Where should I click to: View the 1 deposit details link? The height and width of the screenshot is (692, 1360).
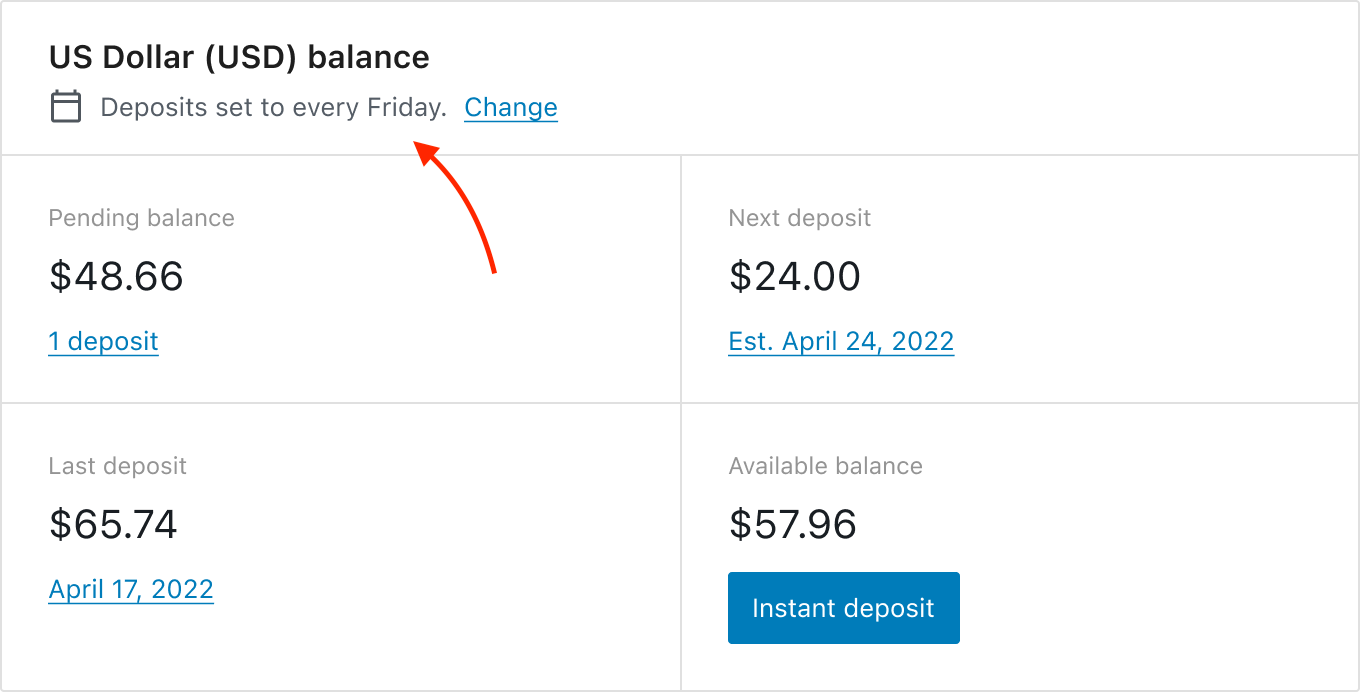[x=103, y=341]
